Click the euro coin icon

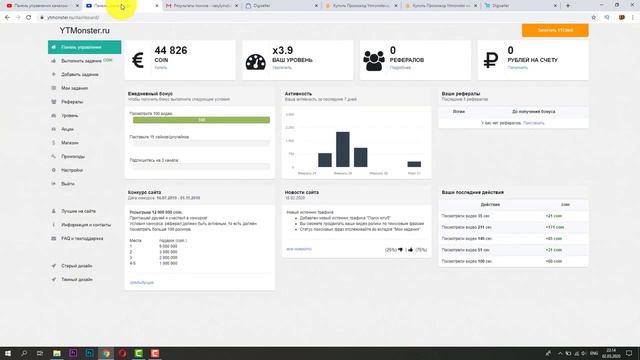138,60
